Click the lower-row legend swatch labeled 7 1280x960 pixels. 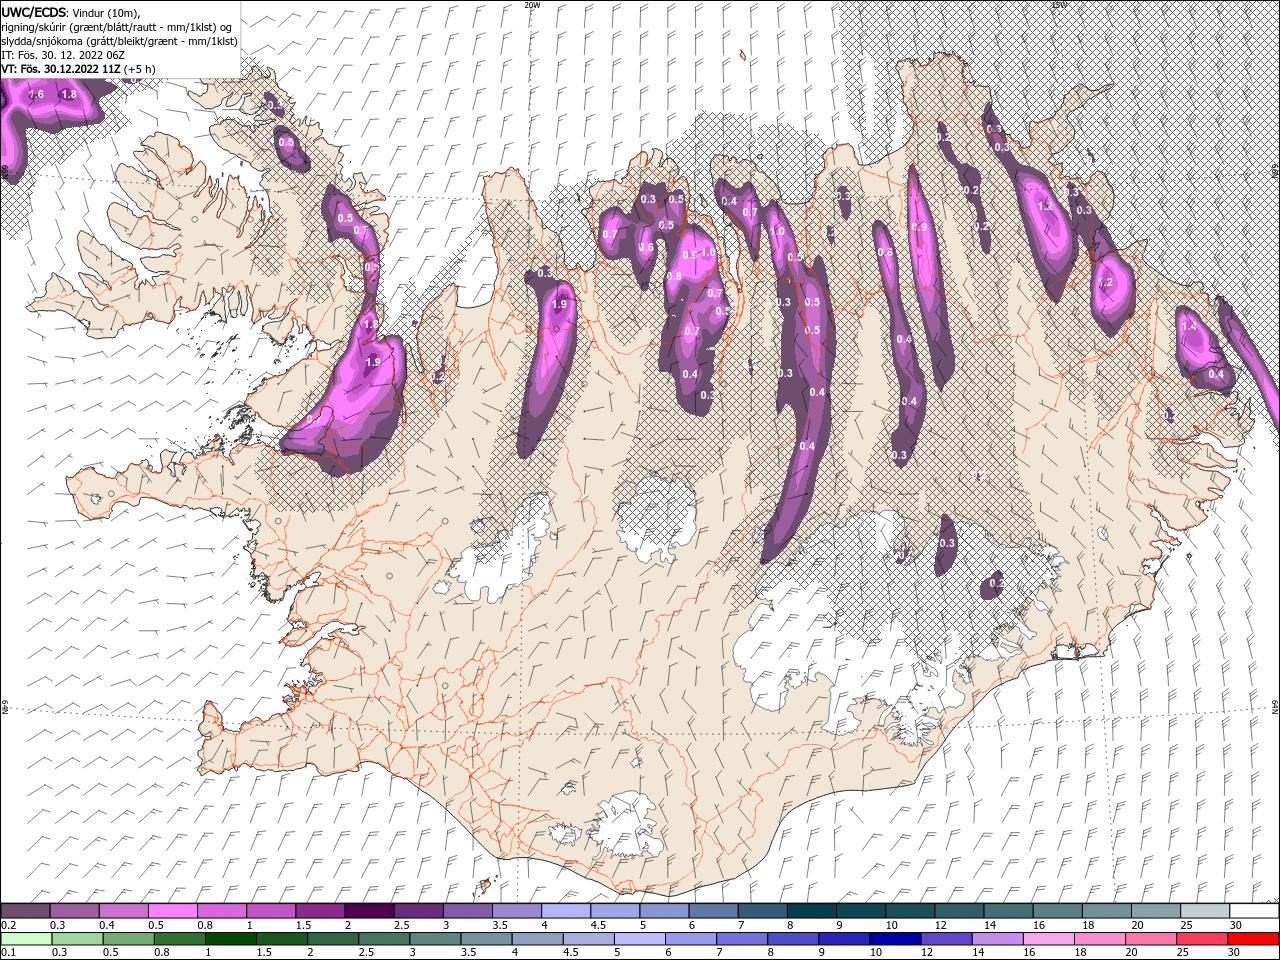(742, 939)
